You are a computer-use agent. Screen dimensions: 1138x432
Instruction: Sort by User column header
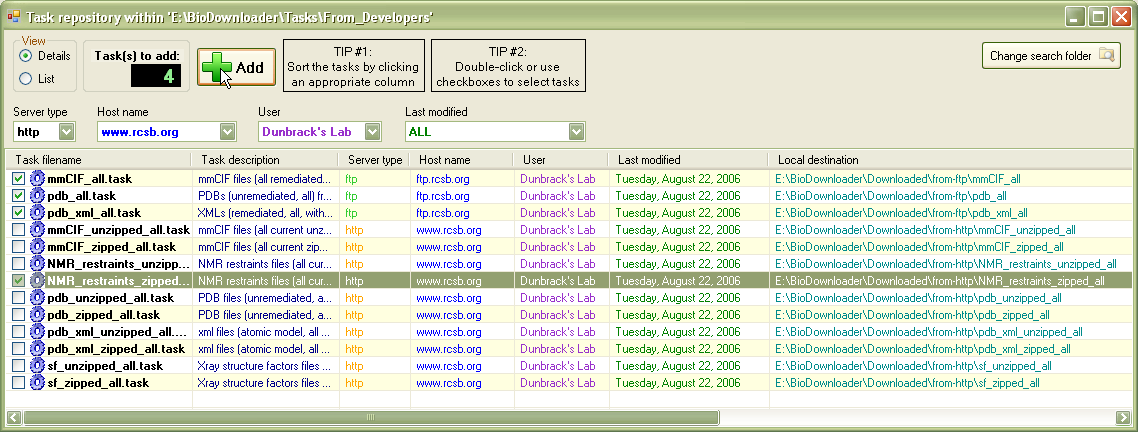coord(560,160)
